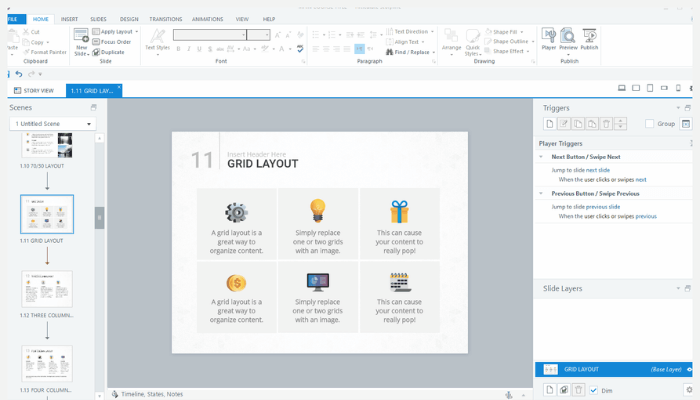
Task: Switch to tablet landscape view
Action: click(636, 88)
